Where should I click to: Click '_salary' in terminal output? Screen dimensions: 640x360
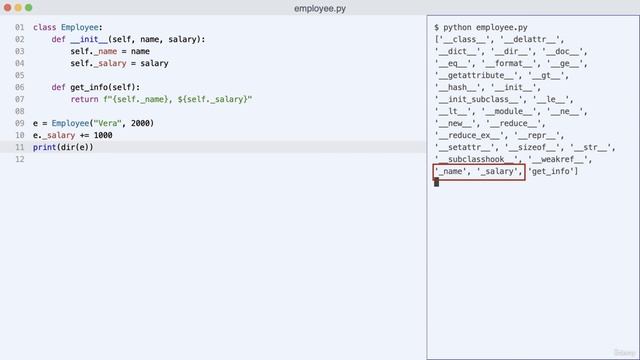coord(498,171)
